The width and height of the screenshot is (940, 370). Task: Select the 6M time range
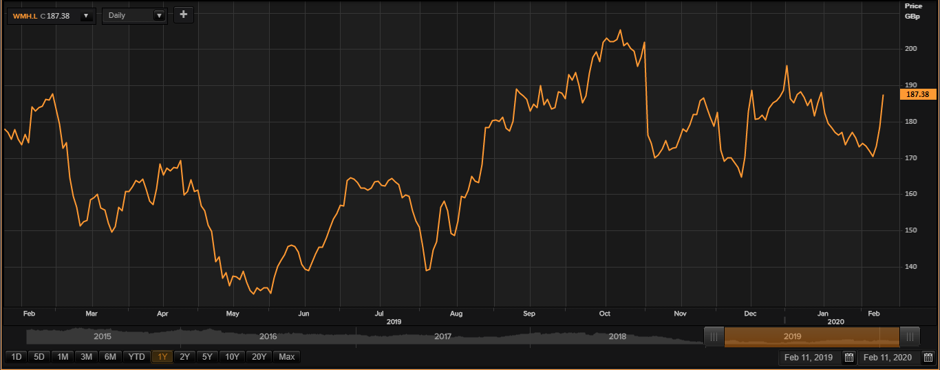pos(110,357)
